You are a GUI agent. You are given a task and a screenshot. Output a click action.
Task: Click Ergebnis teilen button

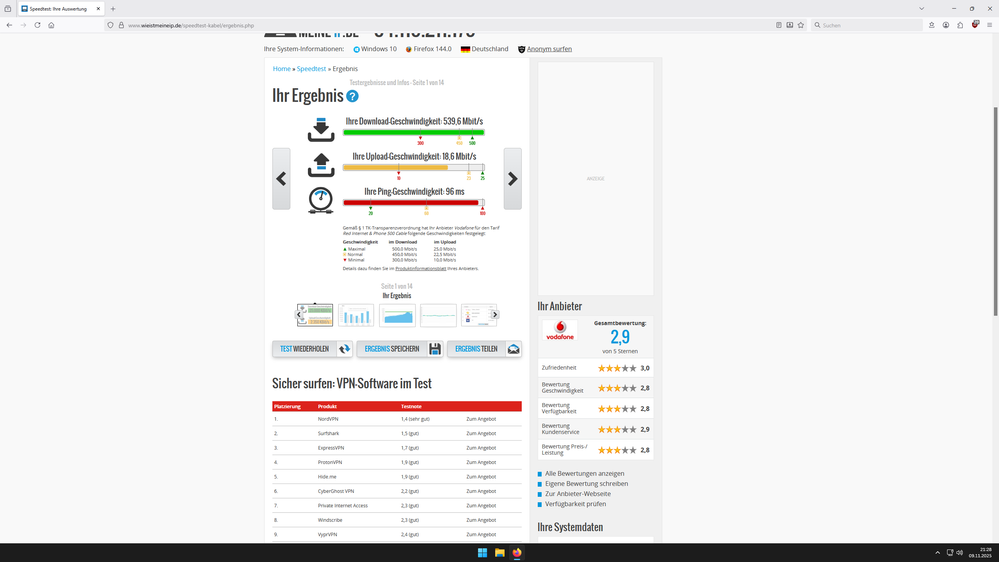[x=484, y=349]
